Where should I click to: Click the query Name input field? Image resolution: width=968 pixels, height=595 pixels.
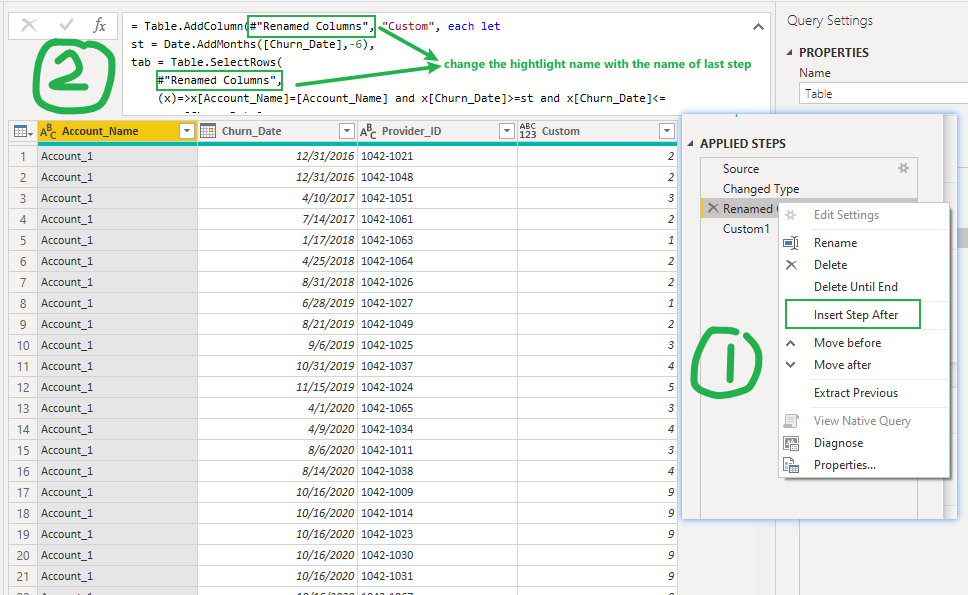click(x=883, y=94)
